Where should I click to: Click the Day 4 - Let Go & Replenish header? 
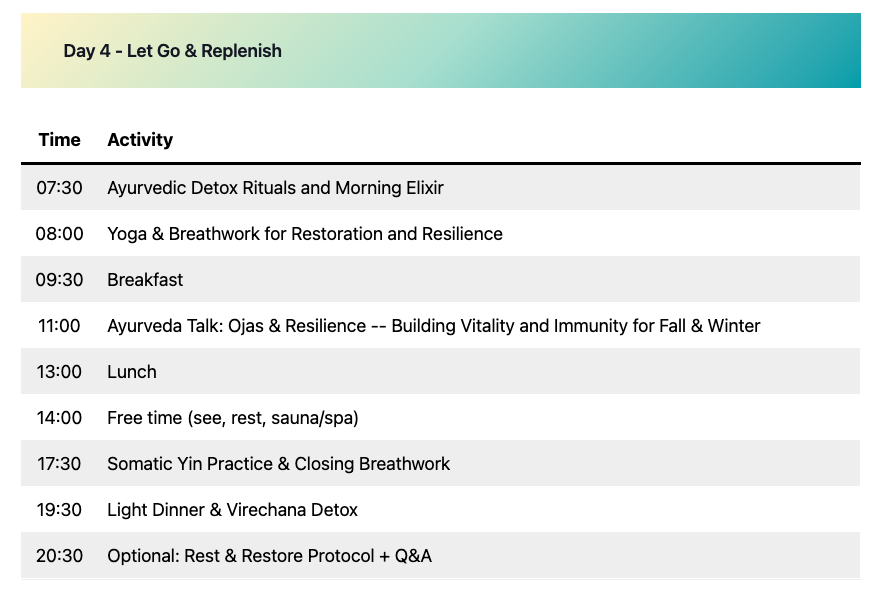point(173,51)
